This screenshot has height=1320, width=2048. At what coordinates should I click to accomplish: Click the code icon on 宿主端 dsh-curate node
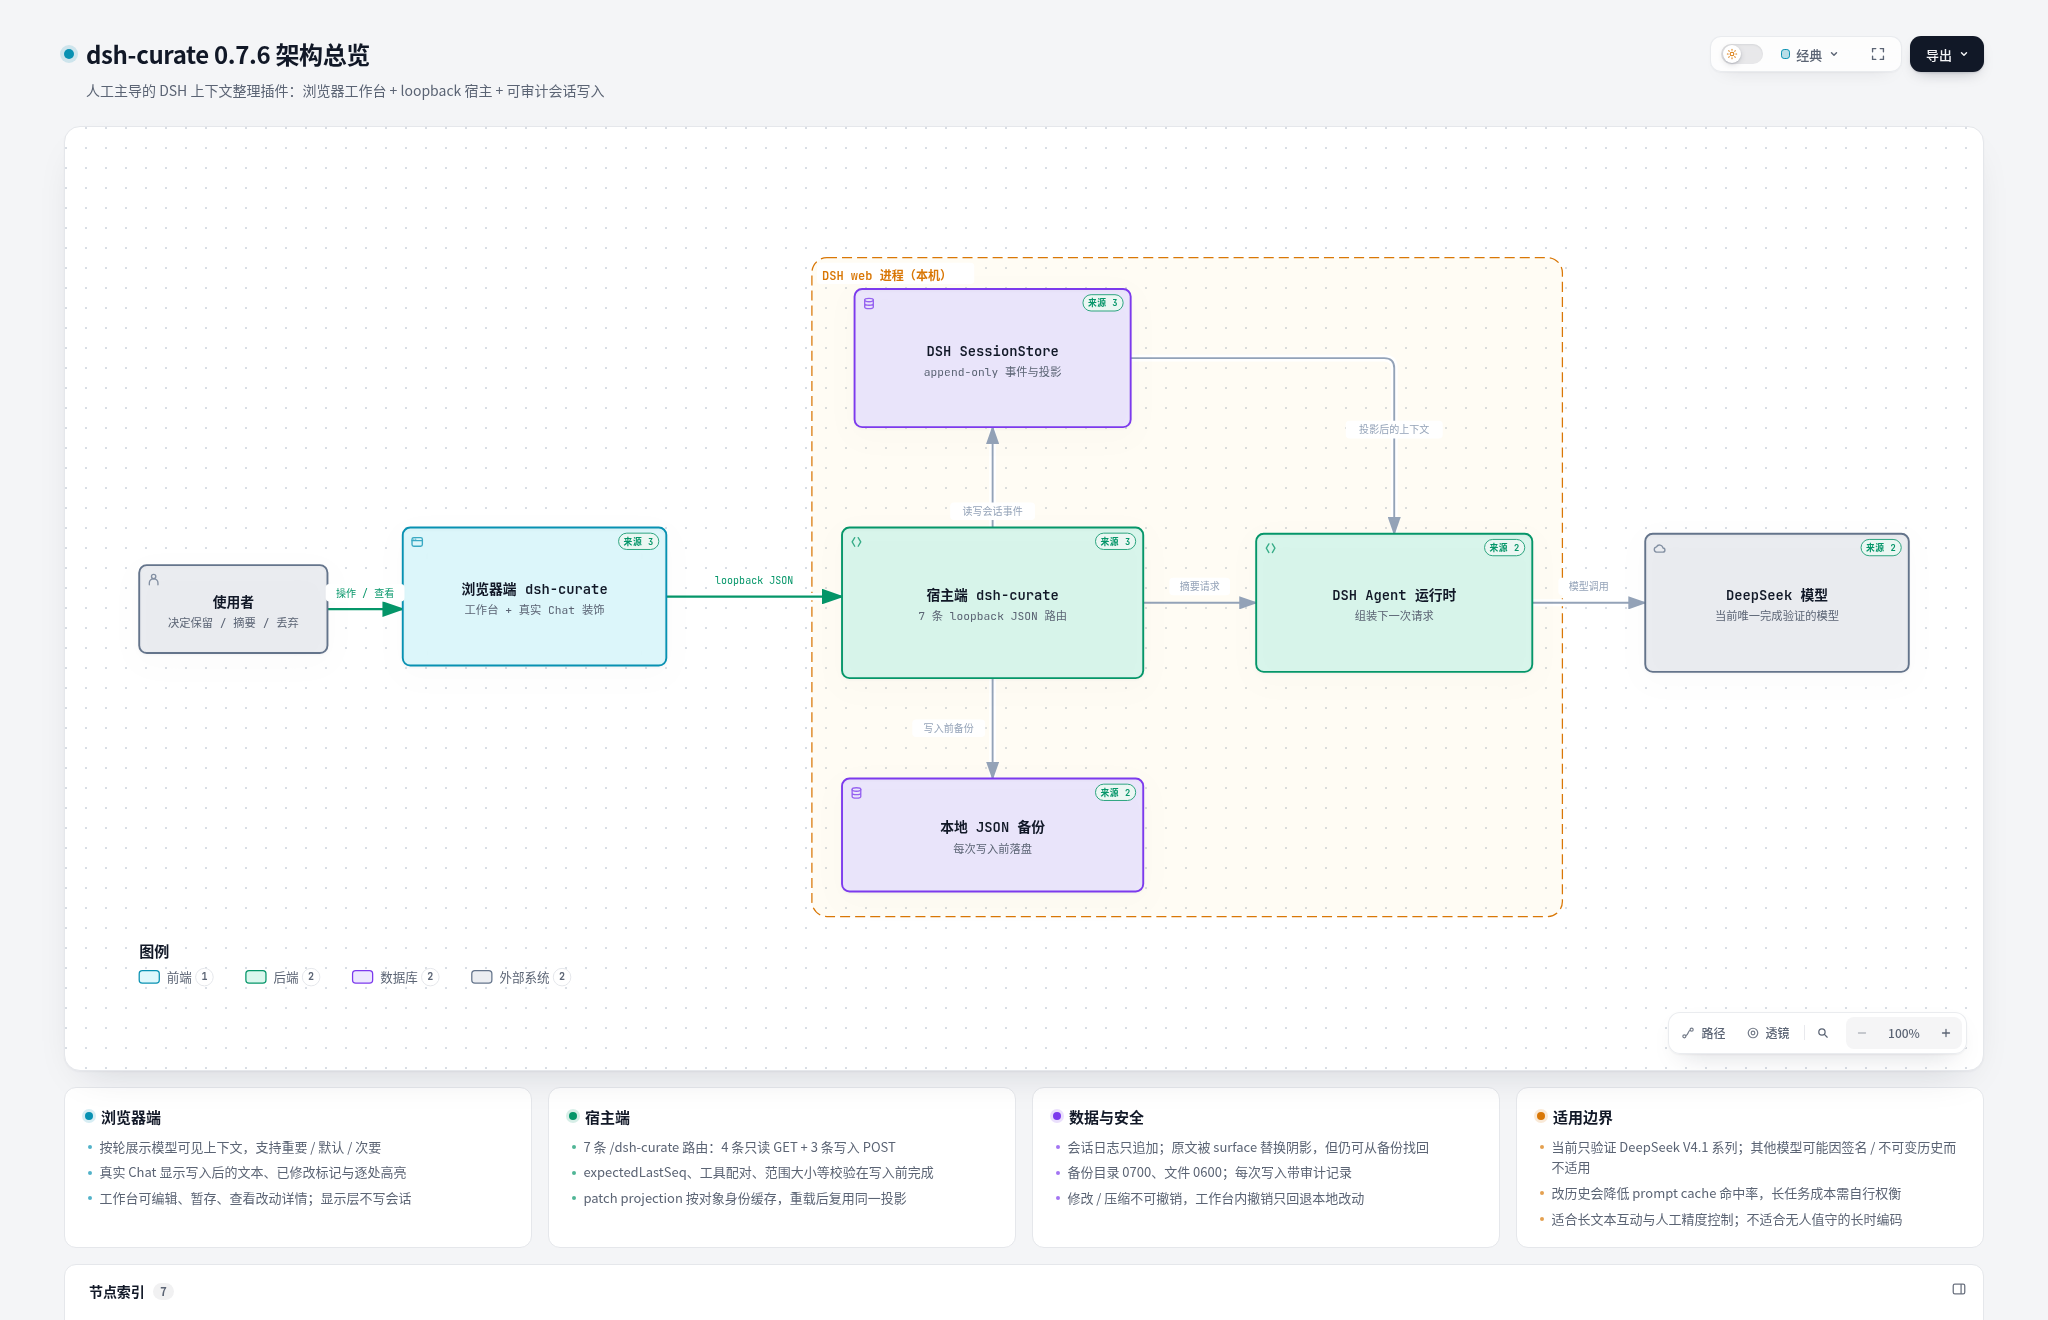point(856,542)
